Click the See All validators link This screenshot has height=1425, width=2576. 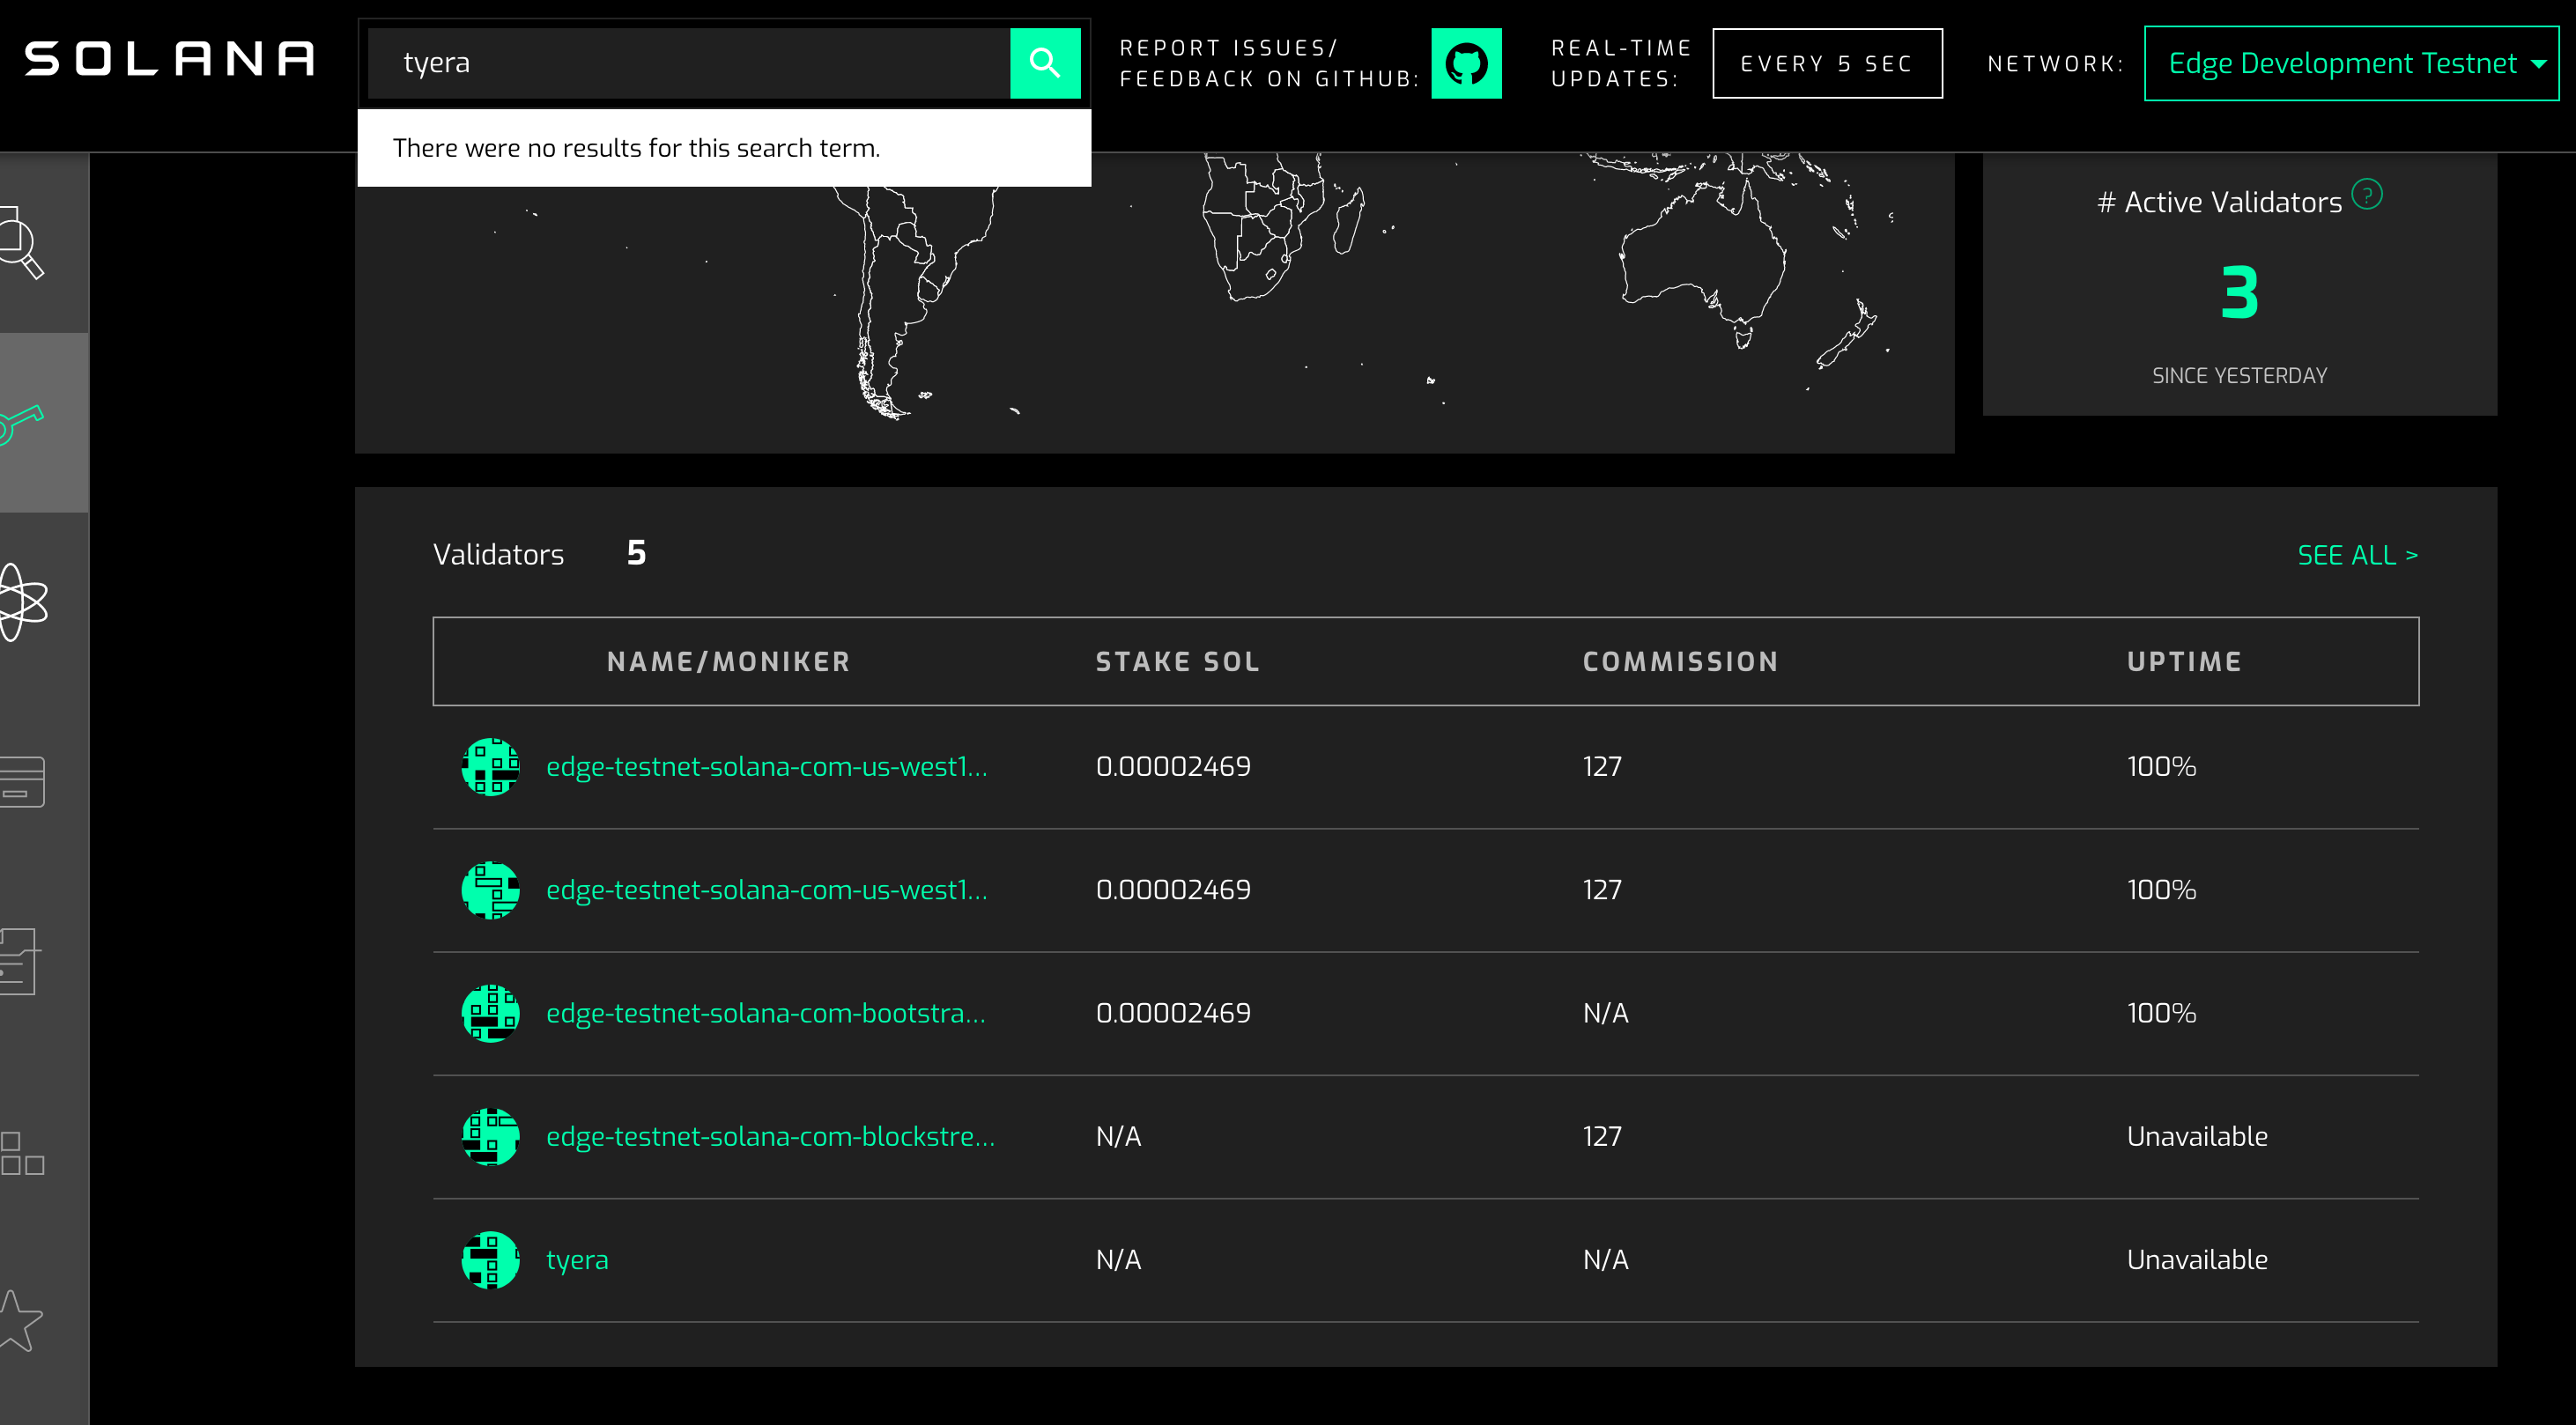point(2356,555)
